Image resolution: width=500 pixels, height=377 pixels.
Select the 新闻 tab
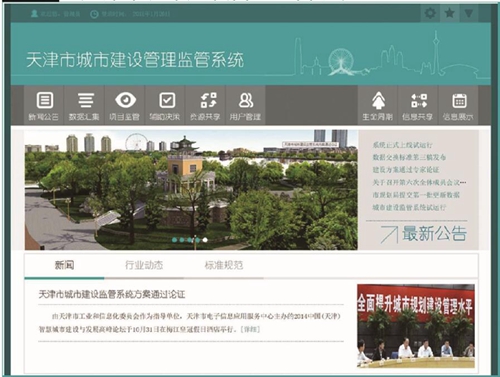click(x=64, y=265)
